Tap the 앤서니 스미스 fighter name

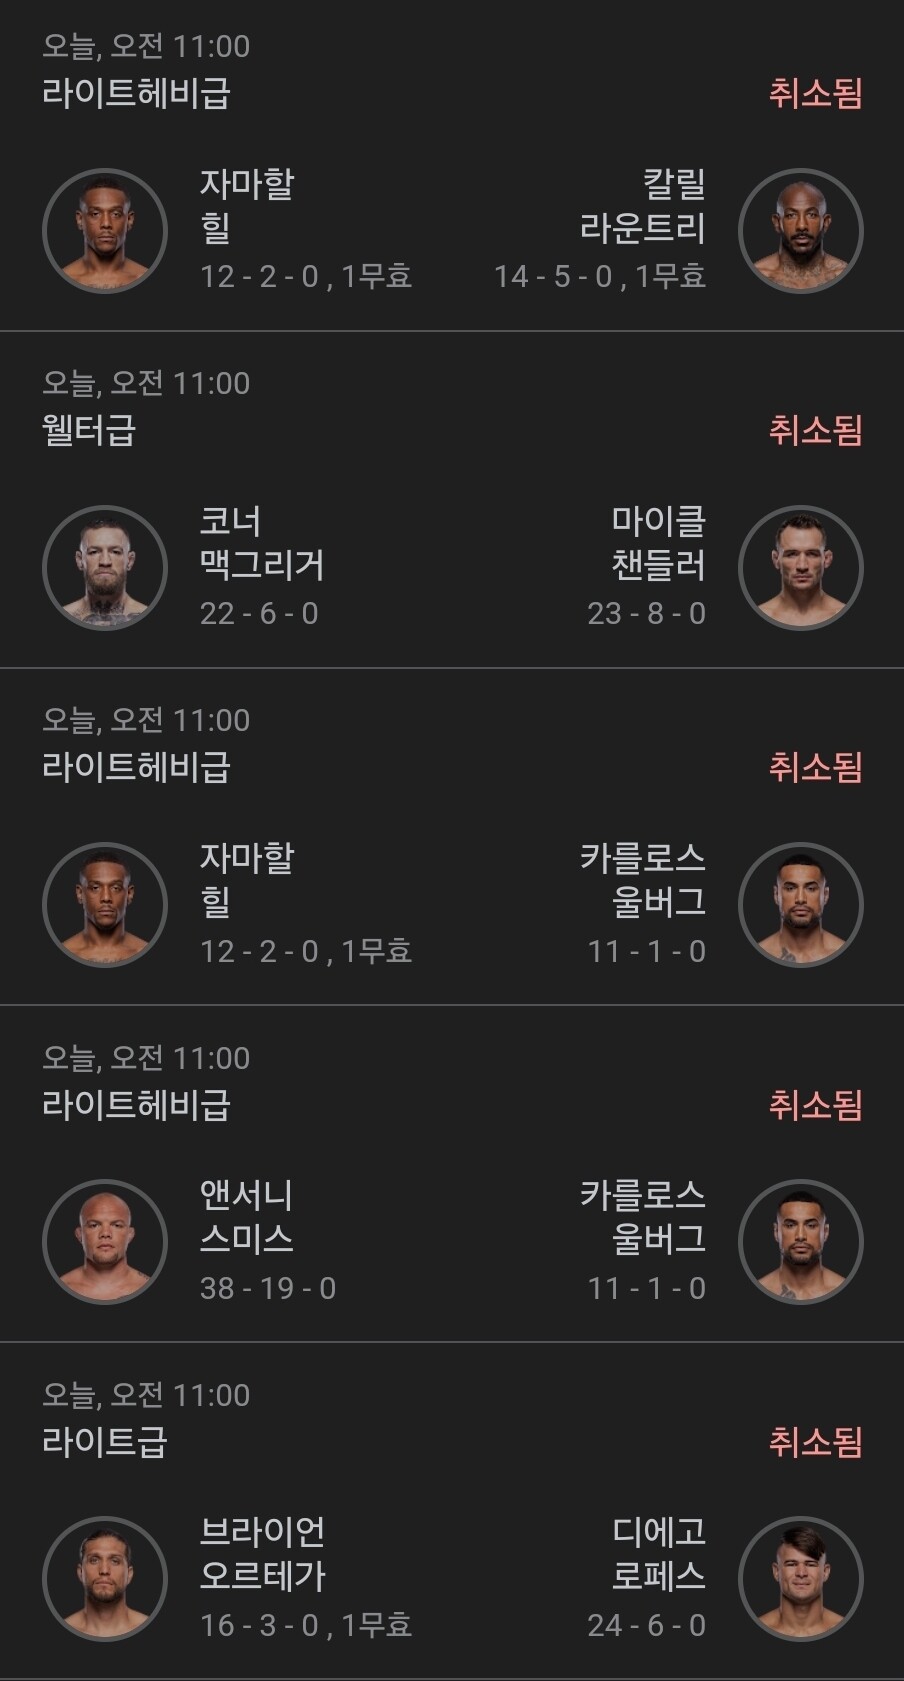tap(246, 1217)
